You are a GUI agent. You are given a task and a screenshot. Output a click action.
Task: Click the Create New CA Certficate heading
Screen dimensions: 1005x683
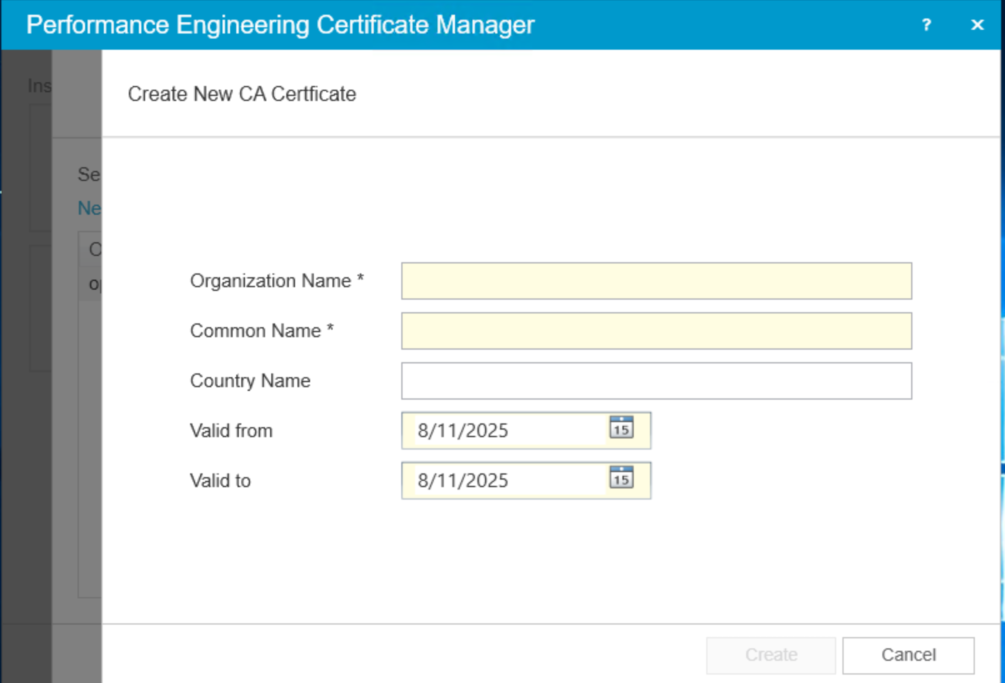(242, 94)
